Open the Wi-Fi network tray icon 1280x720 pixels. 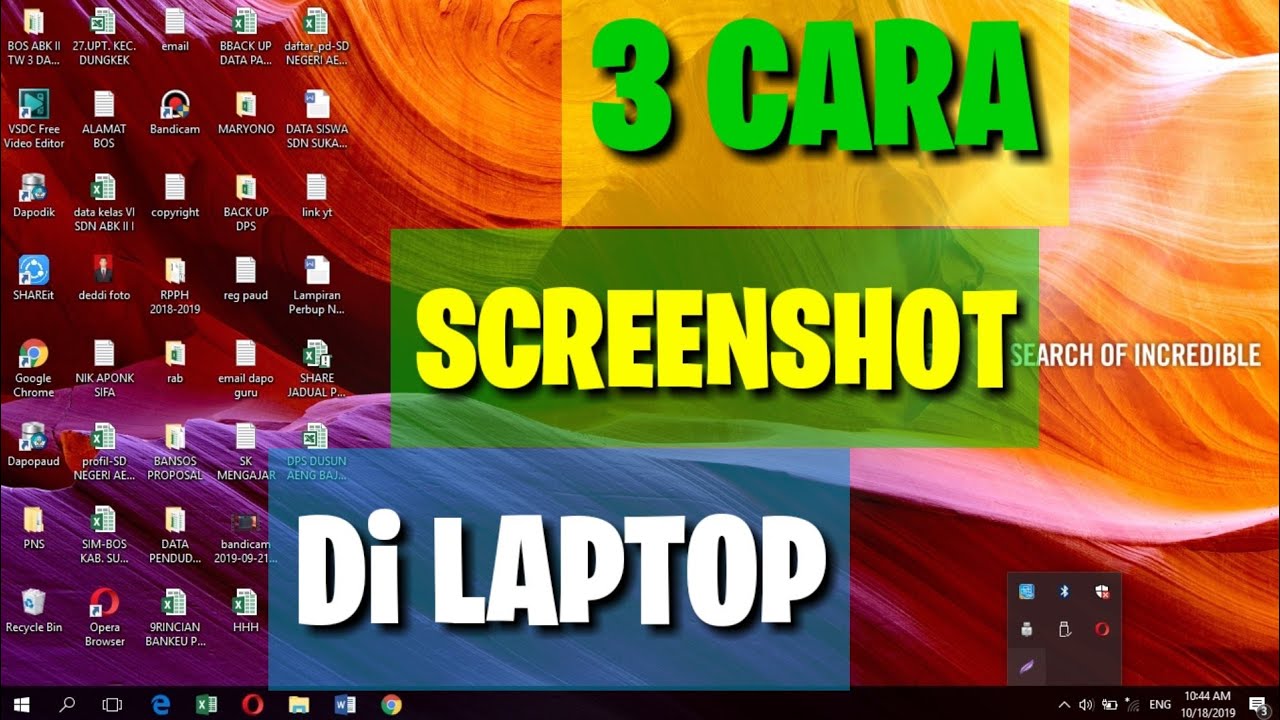tap(1132, 704)
